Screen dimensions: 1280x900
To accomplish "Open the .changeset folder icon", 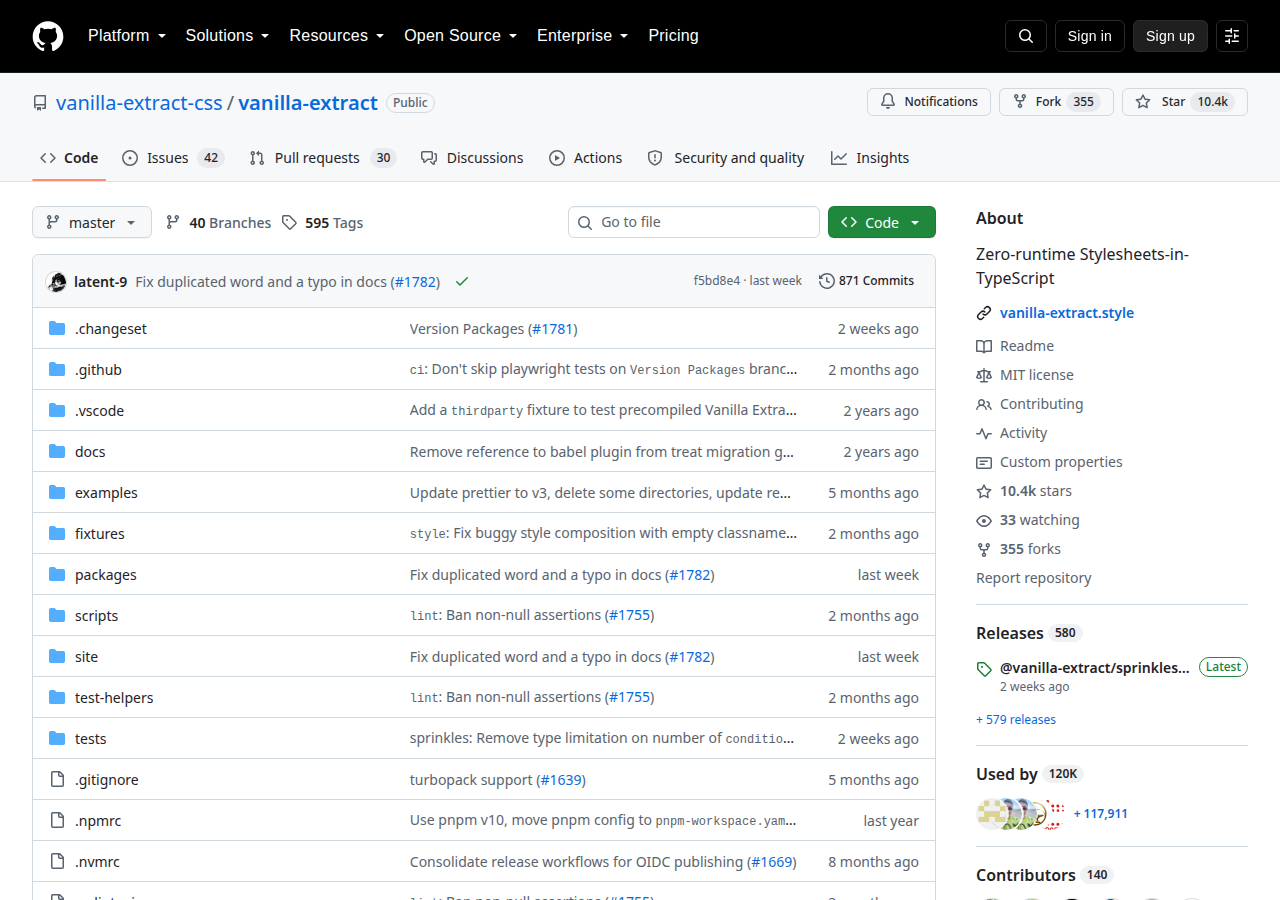I will pyautogui.click(x=57, y=329).
